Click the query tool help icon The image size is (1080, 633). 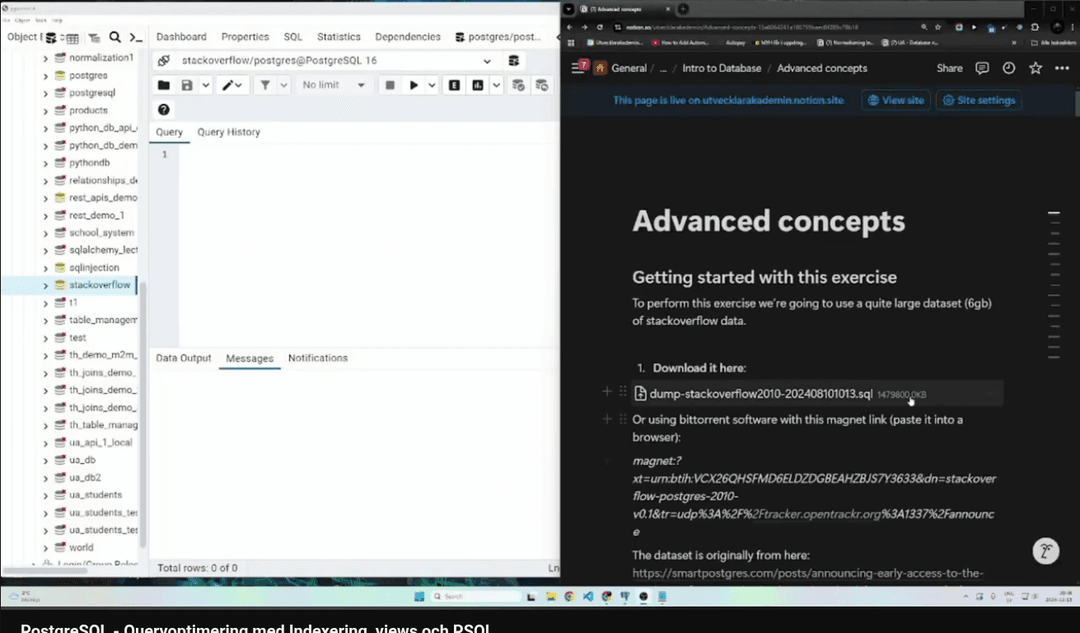(164, 110)
